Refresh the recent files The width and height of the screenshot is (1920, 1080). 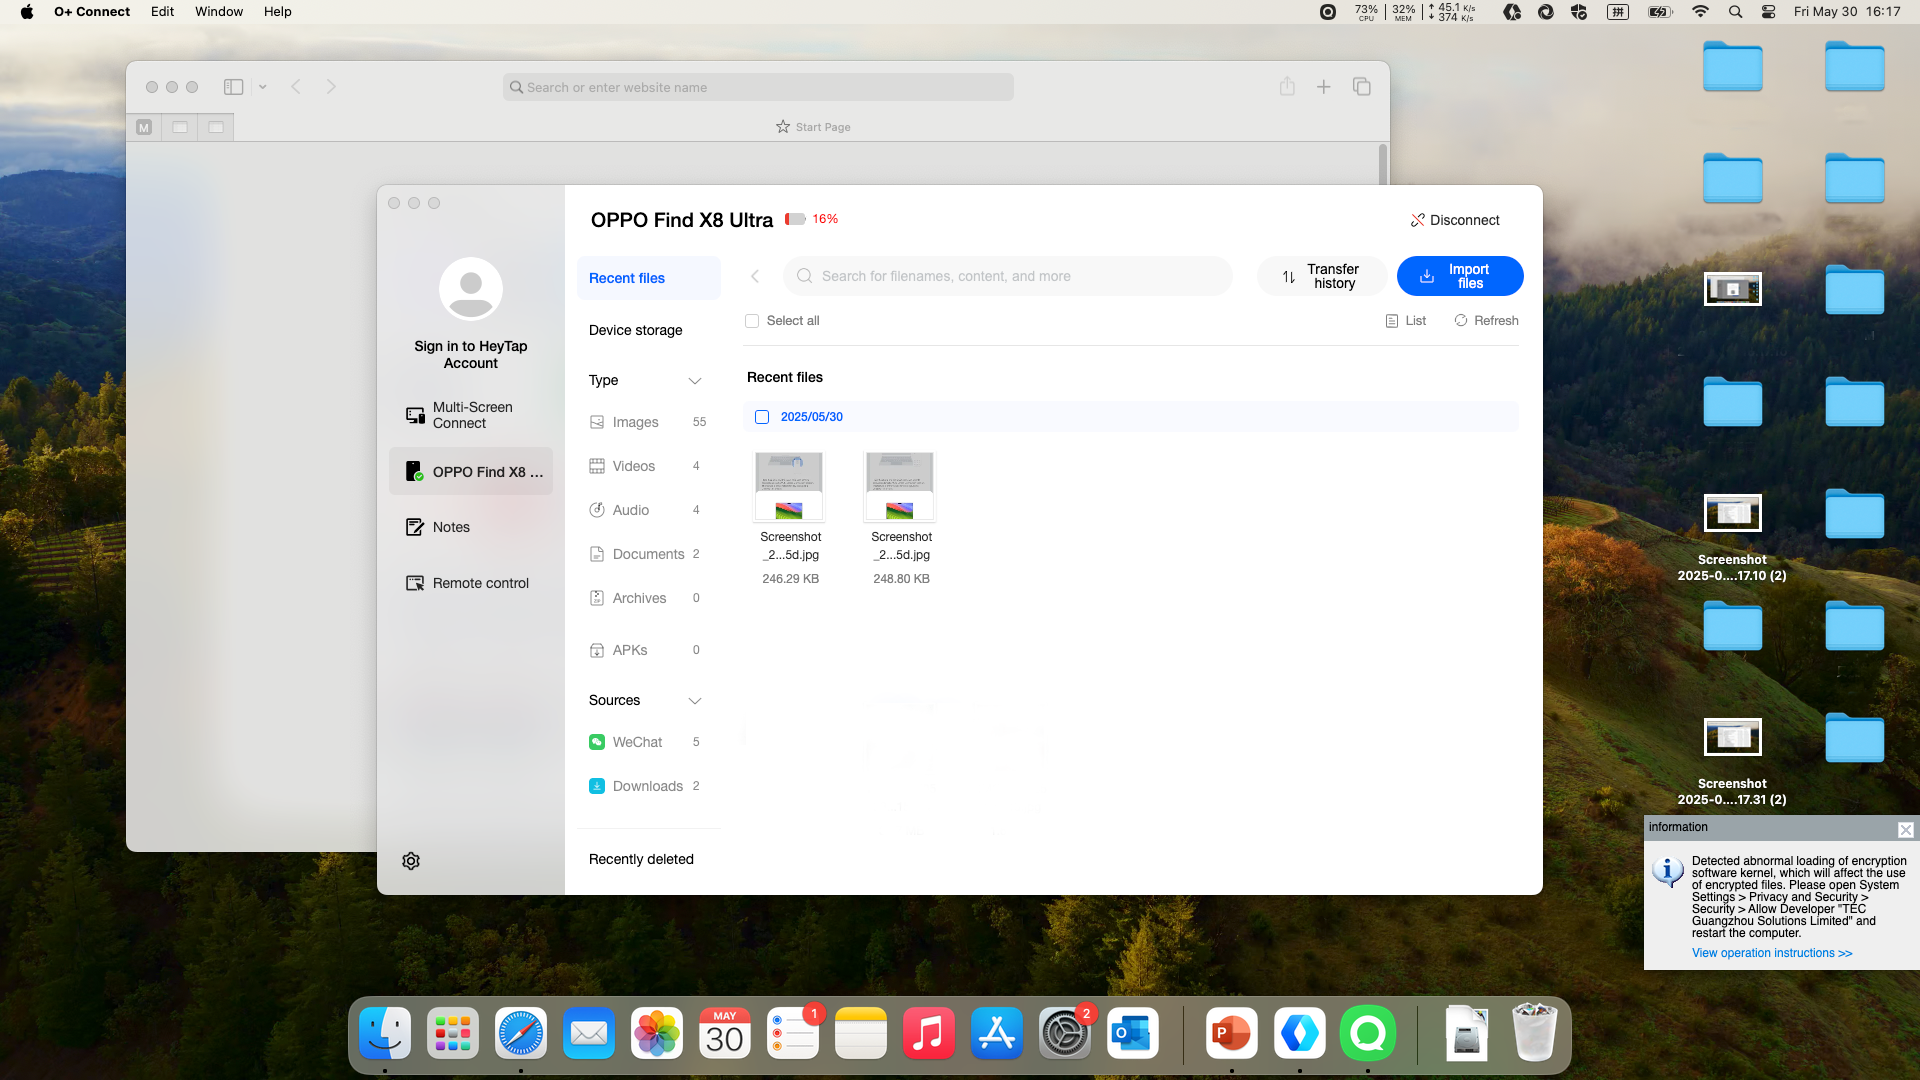[x=1486, y=320]
